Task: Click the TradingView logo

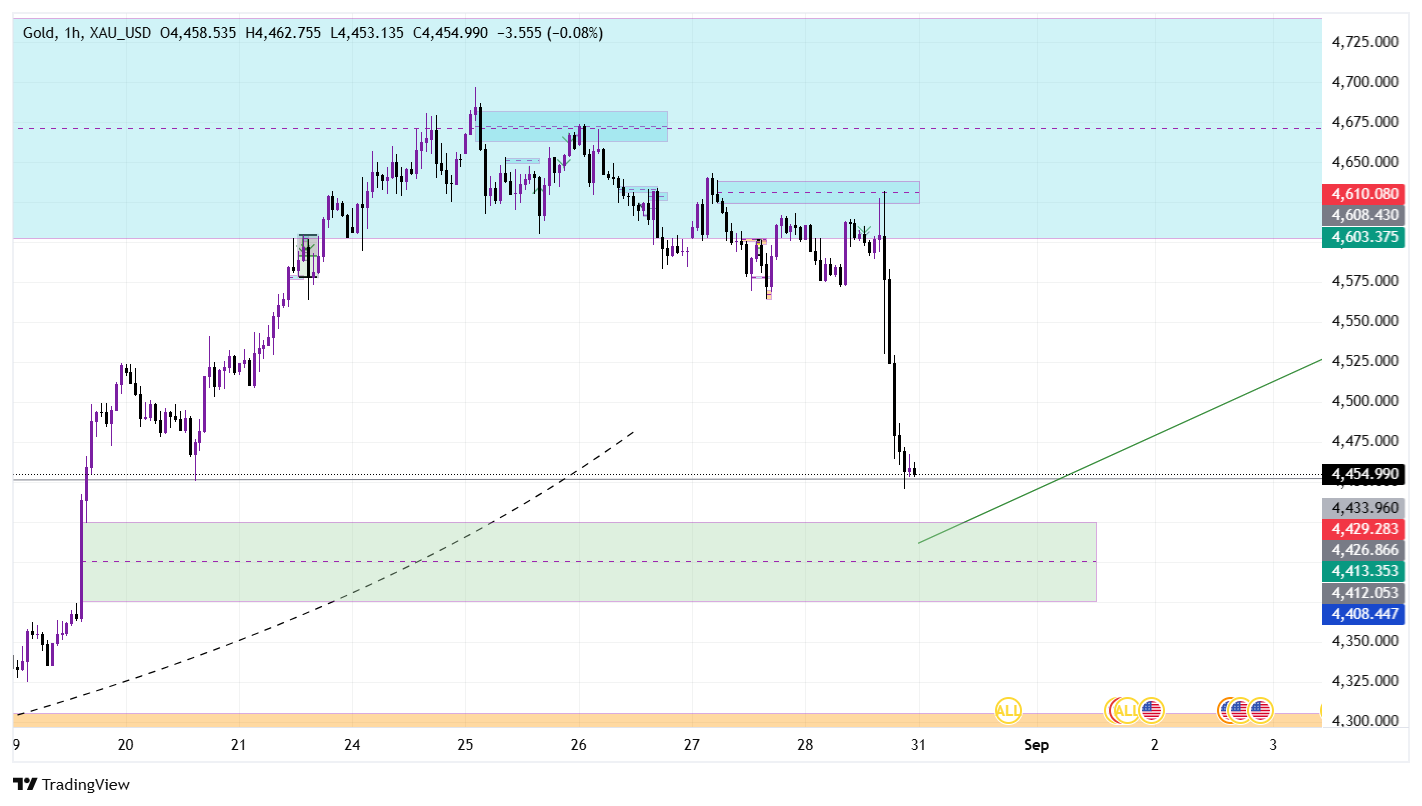Action: (71, 785)
